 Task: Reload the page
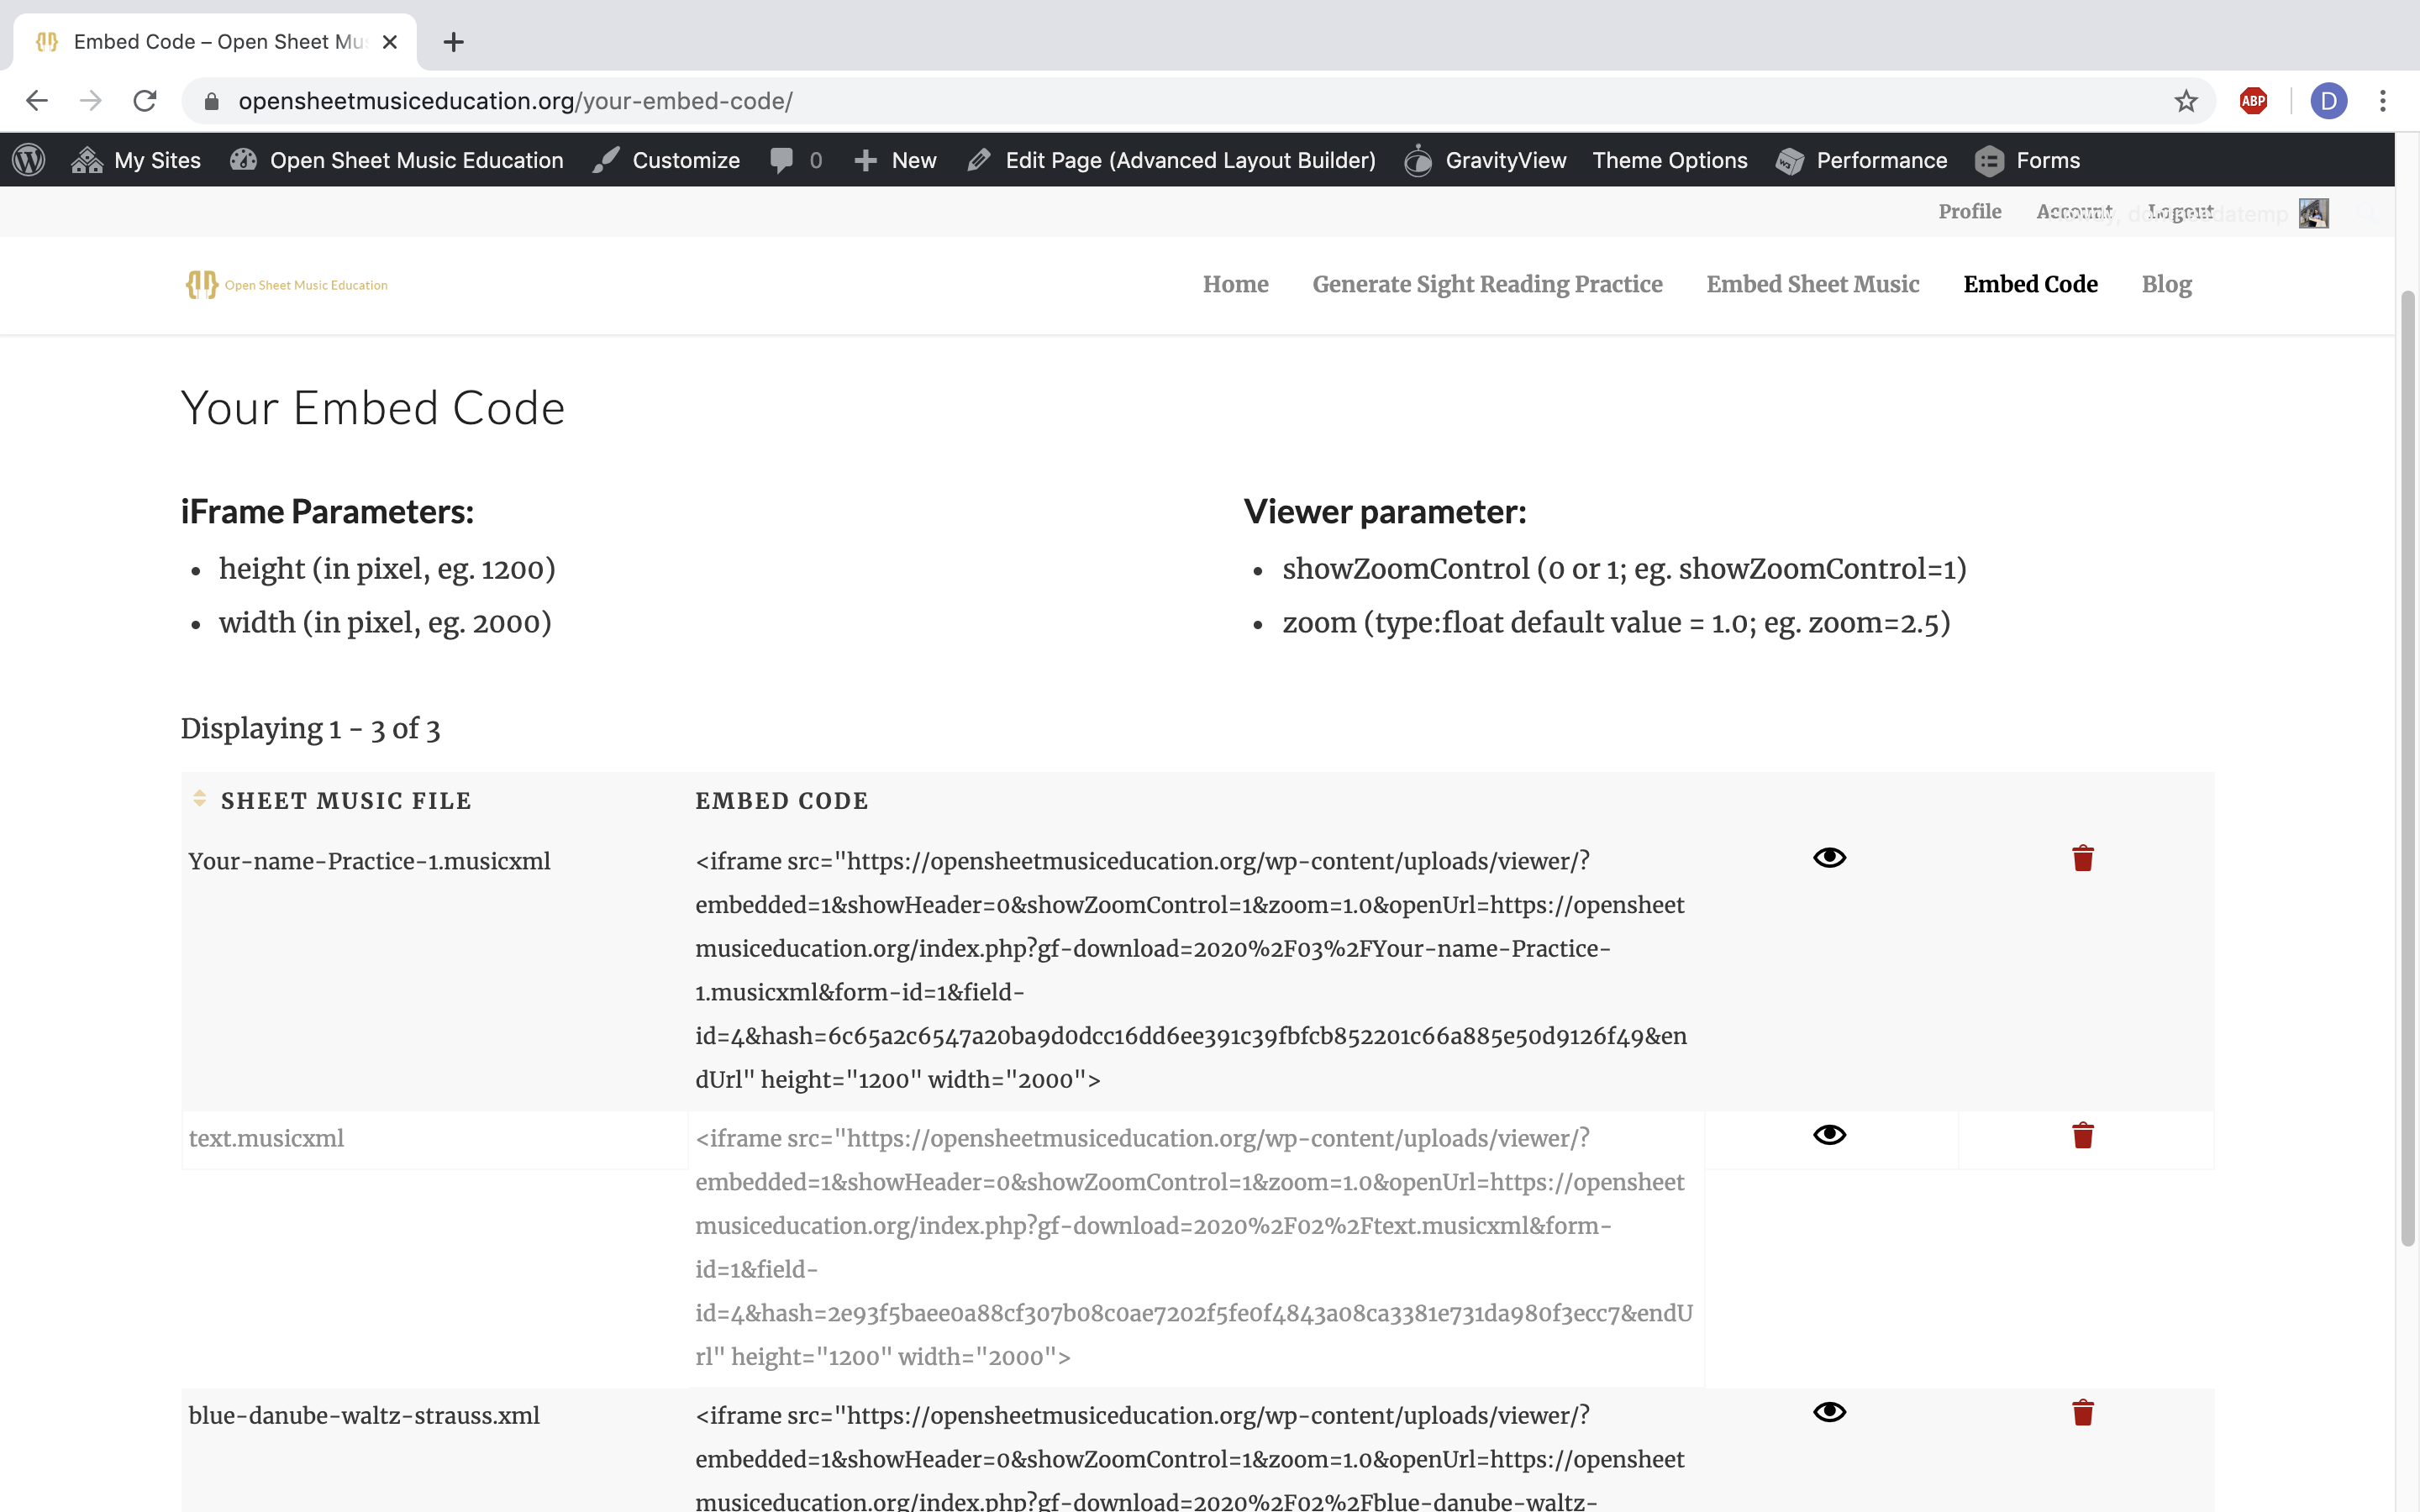(145, 101)
